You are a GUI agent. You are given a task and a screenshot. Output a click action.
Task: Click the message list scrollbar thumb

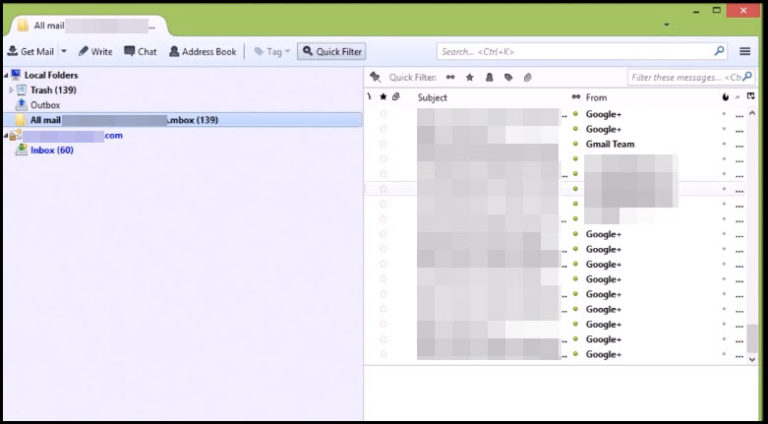752,338
